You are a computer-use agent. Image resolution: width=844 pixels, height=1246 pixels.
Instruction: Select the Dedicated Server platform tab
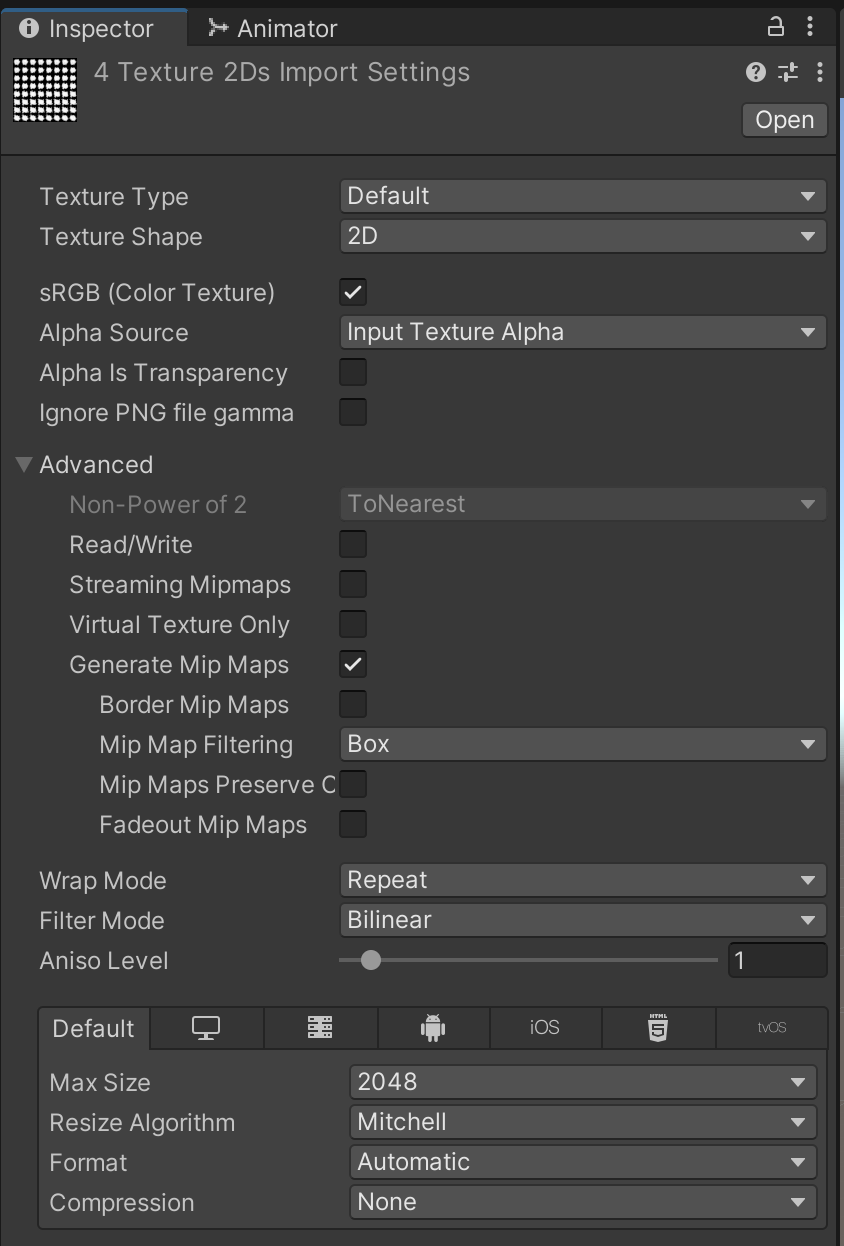click(320, 1028)
